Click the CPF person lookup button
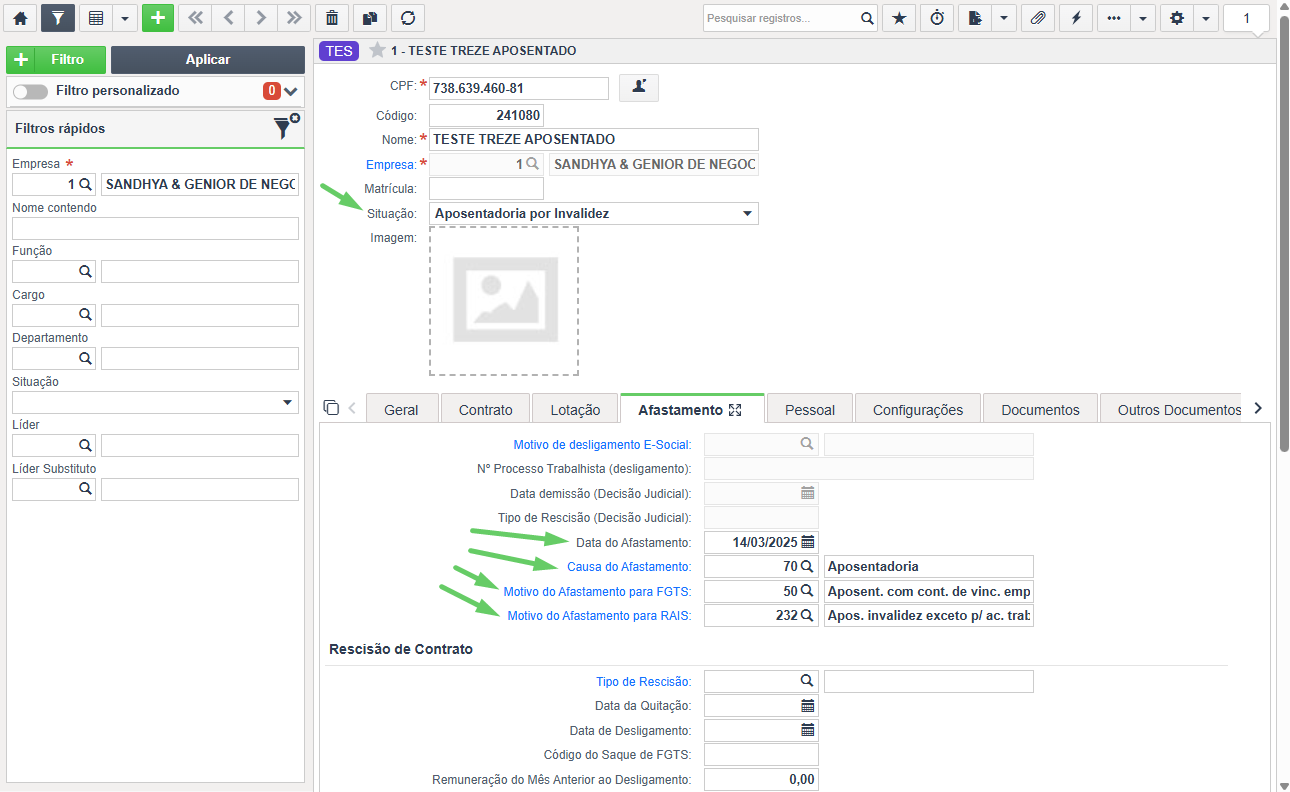1290x792 pixels. (639, 88)
